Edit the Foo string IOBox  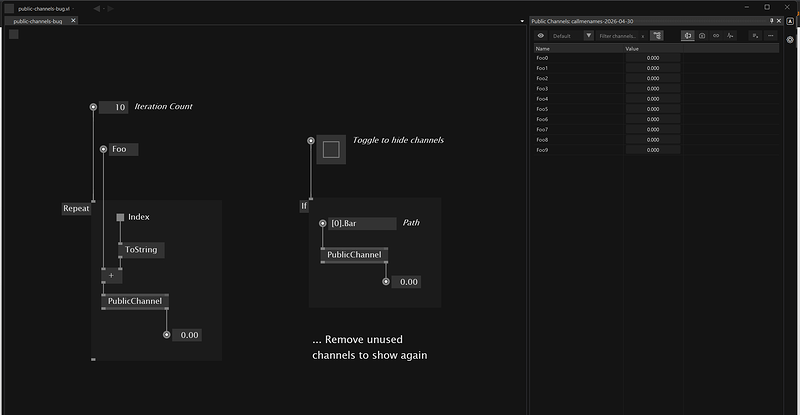(x=123, y=149)
